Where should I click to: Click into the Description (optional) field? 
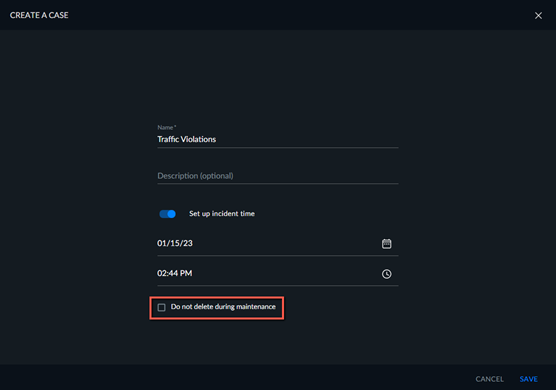(278, 176)
